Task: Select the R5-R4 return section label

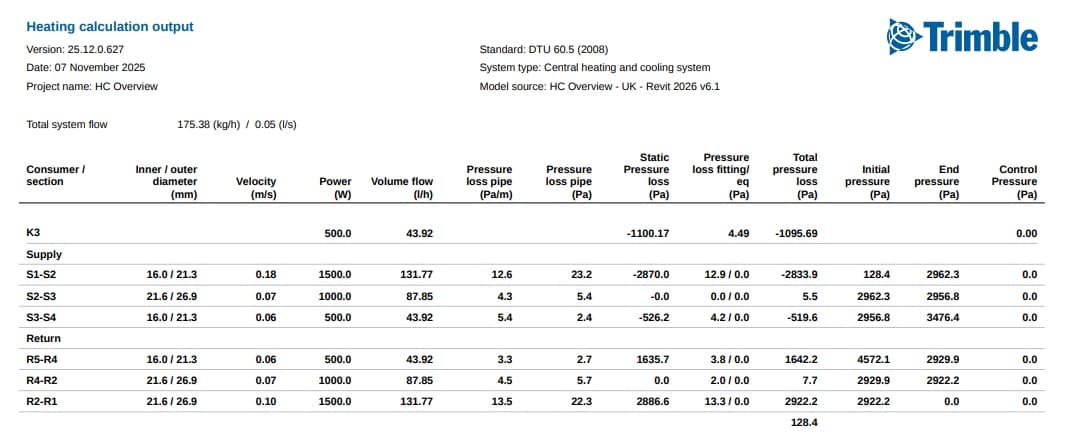Action: (x=41, y=359)
